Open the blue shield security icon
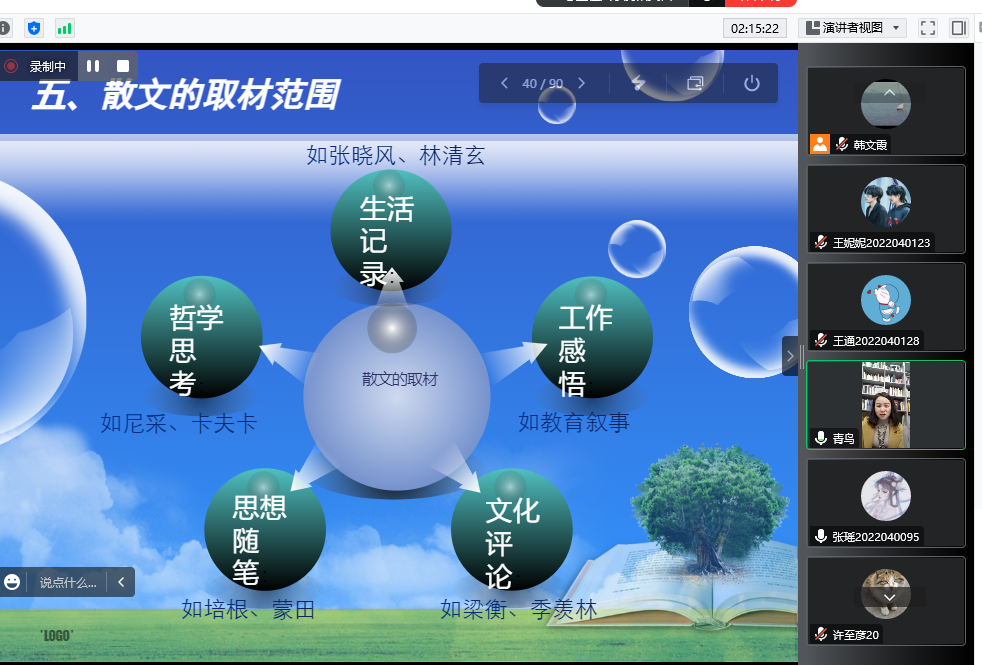The image size is (982, 665). [34, 28]
